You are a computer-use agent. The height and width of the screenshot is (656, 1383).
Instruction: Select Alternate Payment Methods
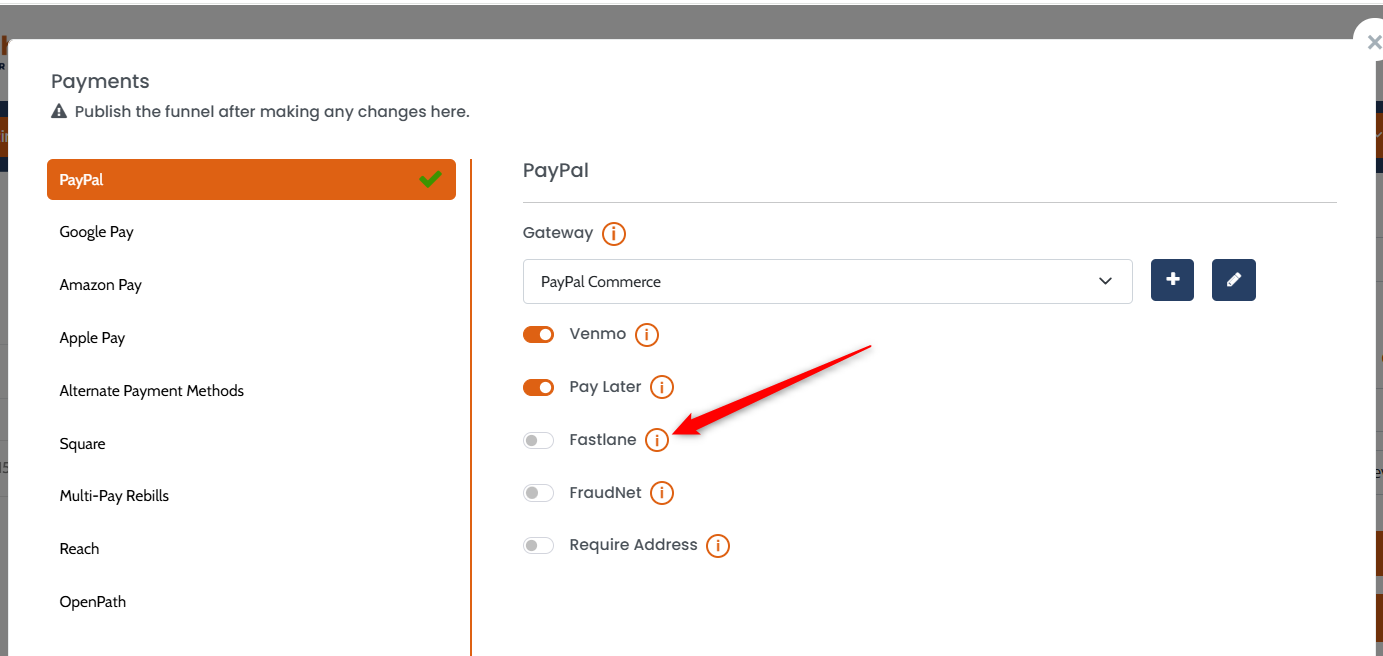click(x=152, y=391)
